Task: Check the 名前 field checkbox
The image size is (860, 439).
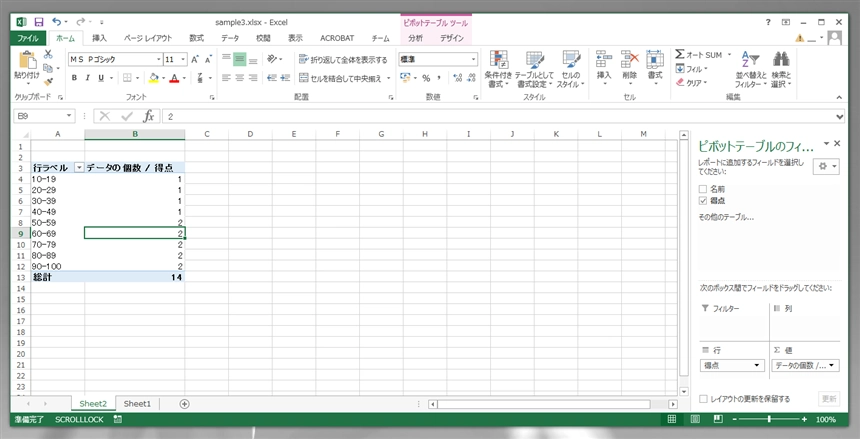Action: coord(703,189)
